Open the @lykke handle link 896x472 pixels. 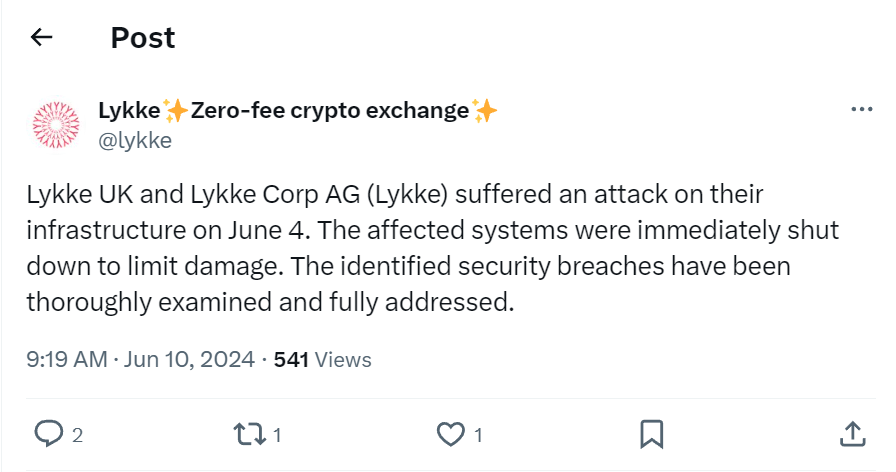(134, 140)
